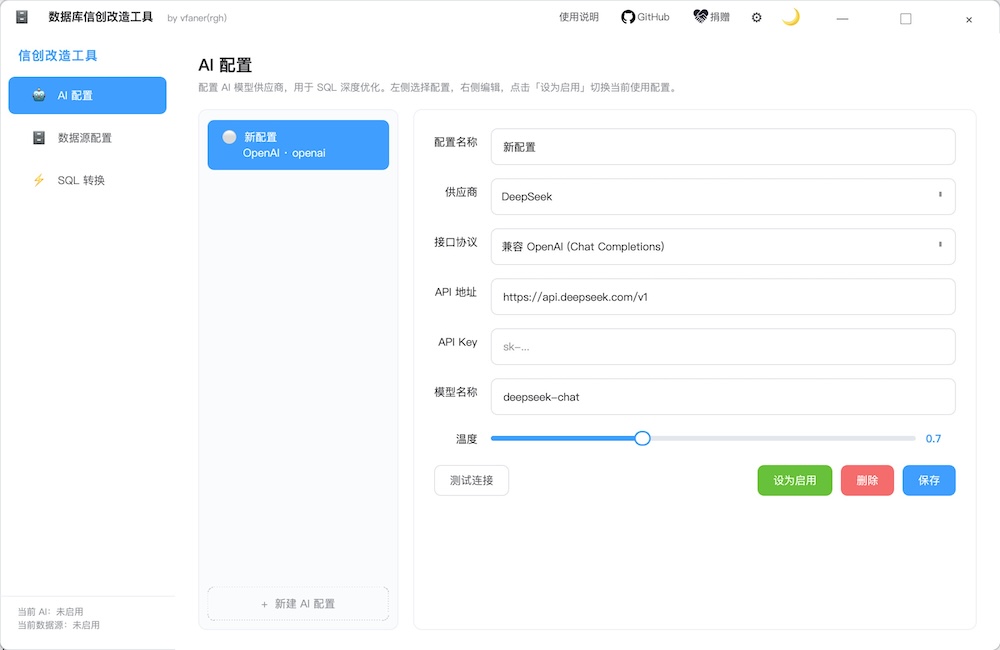The width and height of the screenshot is (1000, 650).
Task: Open the 接口协议 dropdown
Action: click(723, 246)
